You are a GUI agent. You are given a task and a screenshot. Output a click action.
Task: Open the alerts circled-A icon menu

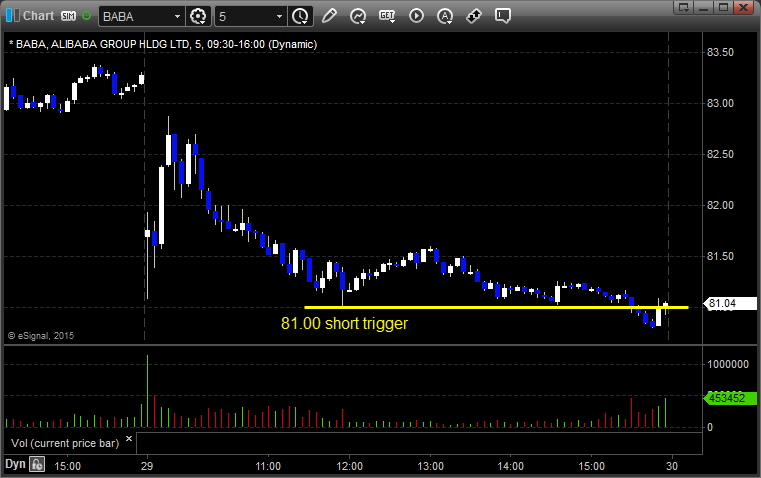click(x=445, y=16)
